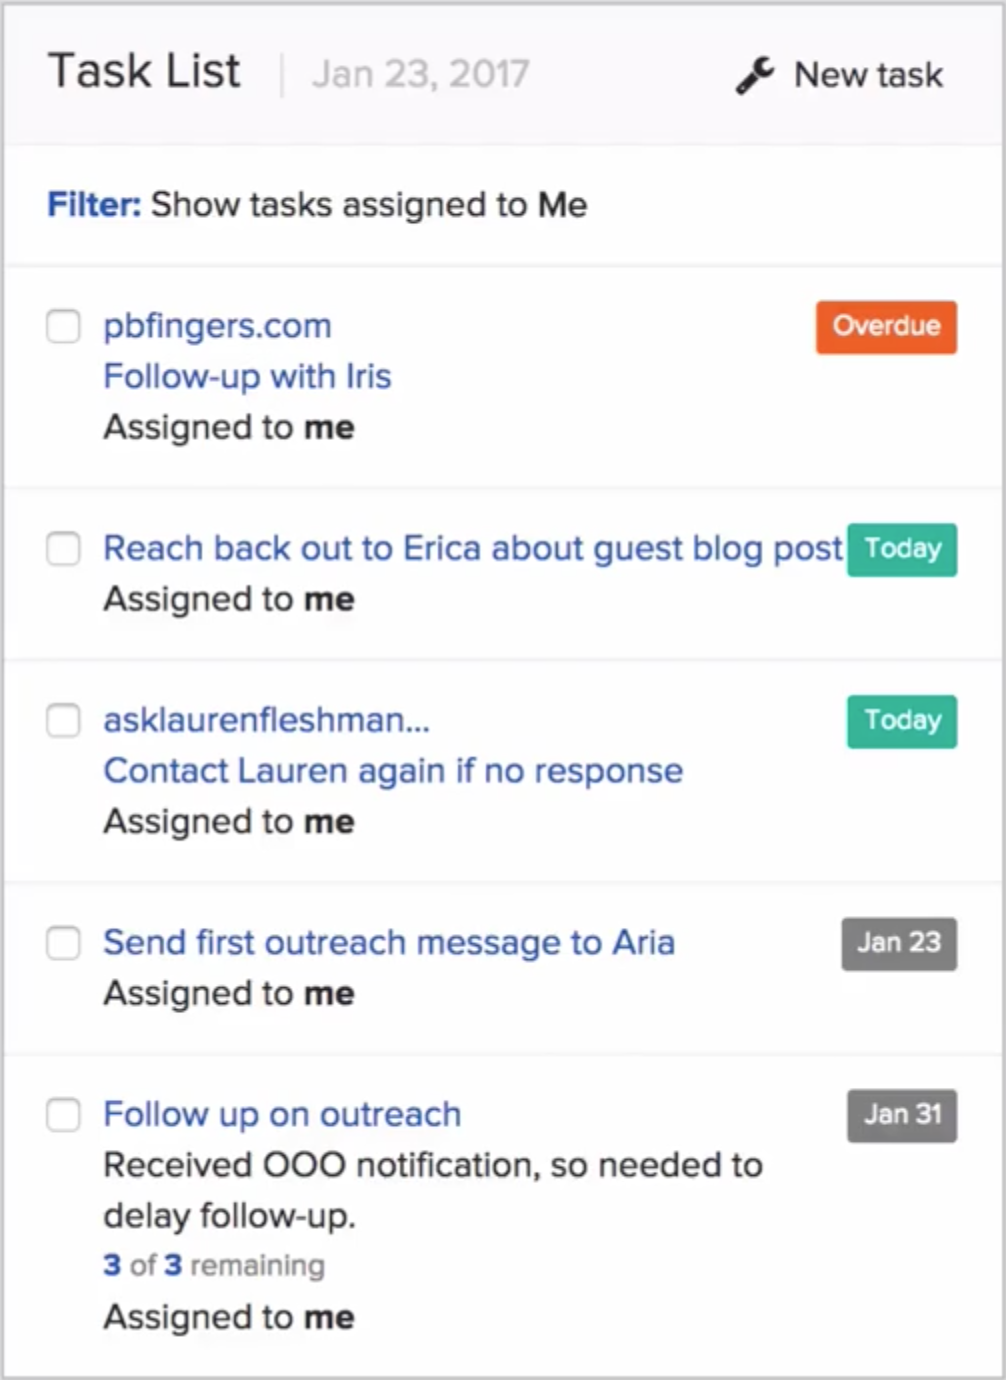
Task: Tick the Follow up on outreach checkbox
Action: (x=63, y=1114)
